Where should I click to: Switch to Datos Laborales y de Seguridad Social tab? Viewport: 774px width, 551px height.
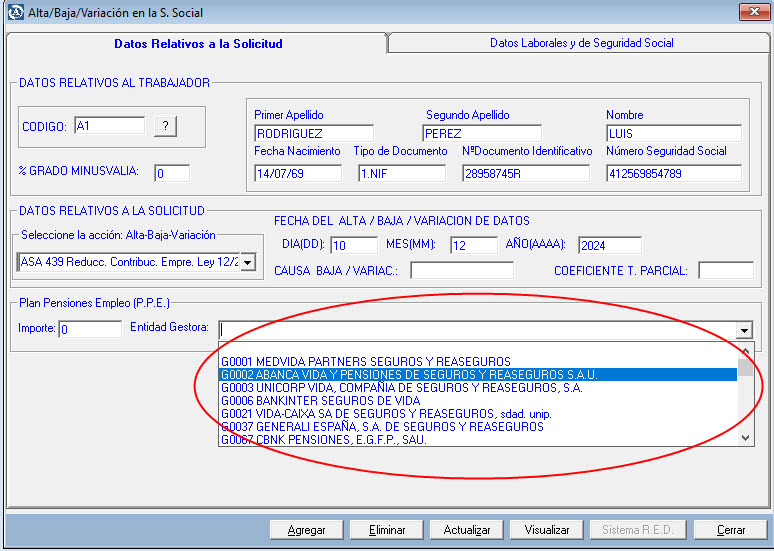pyautogui.click(x=581, y=43)
